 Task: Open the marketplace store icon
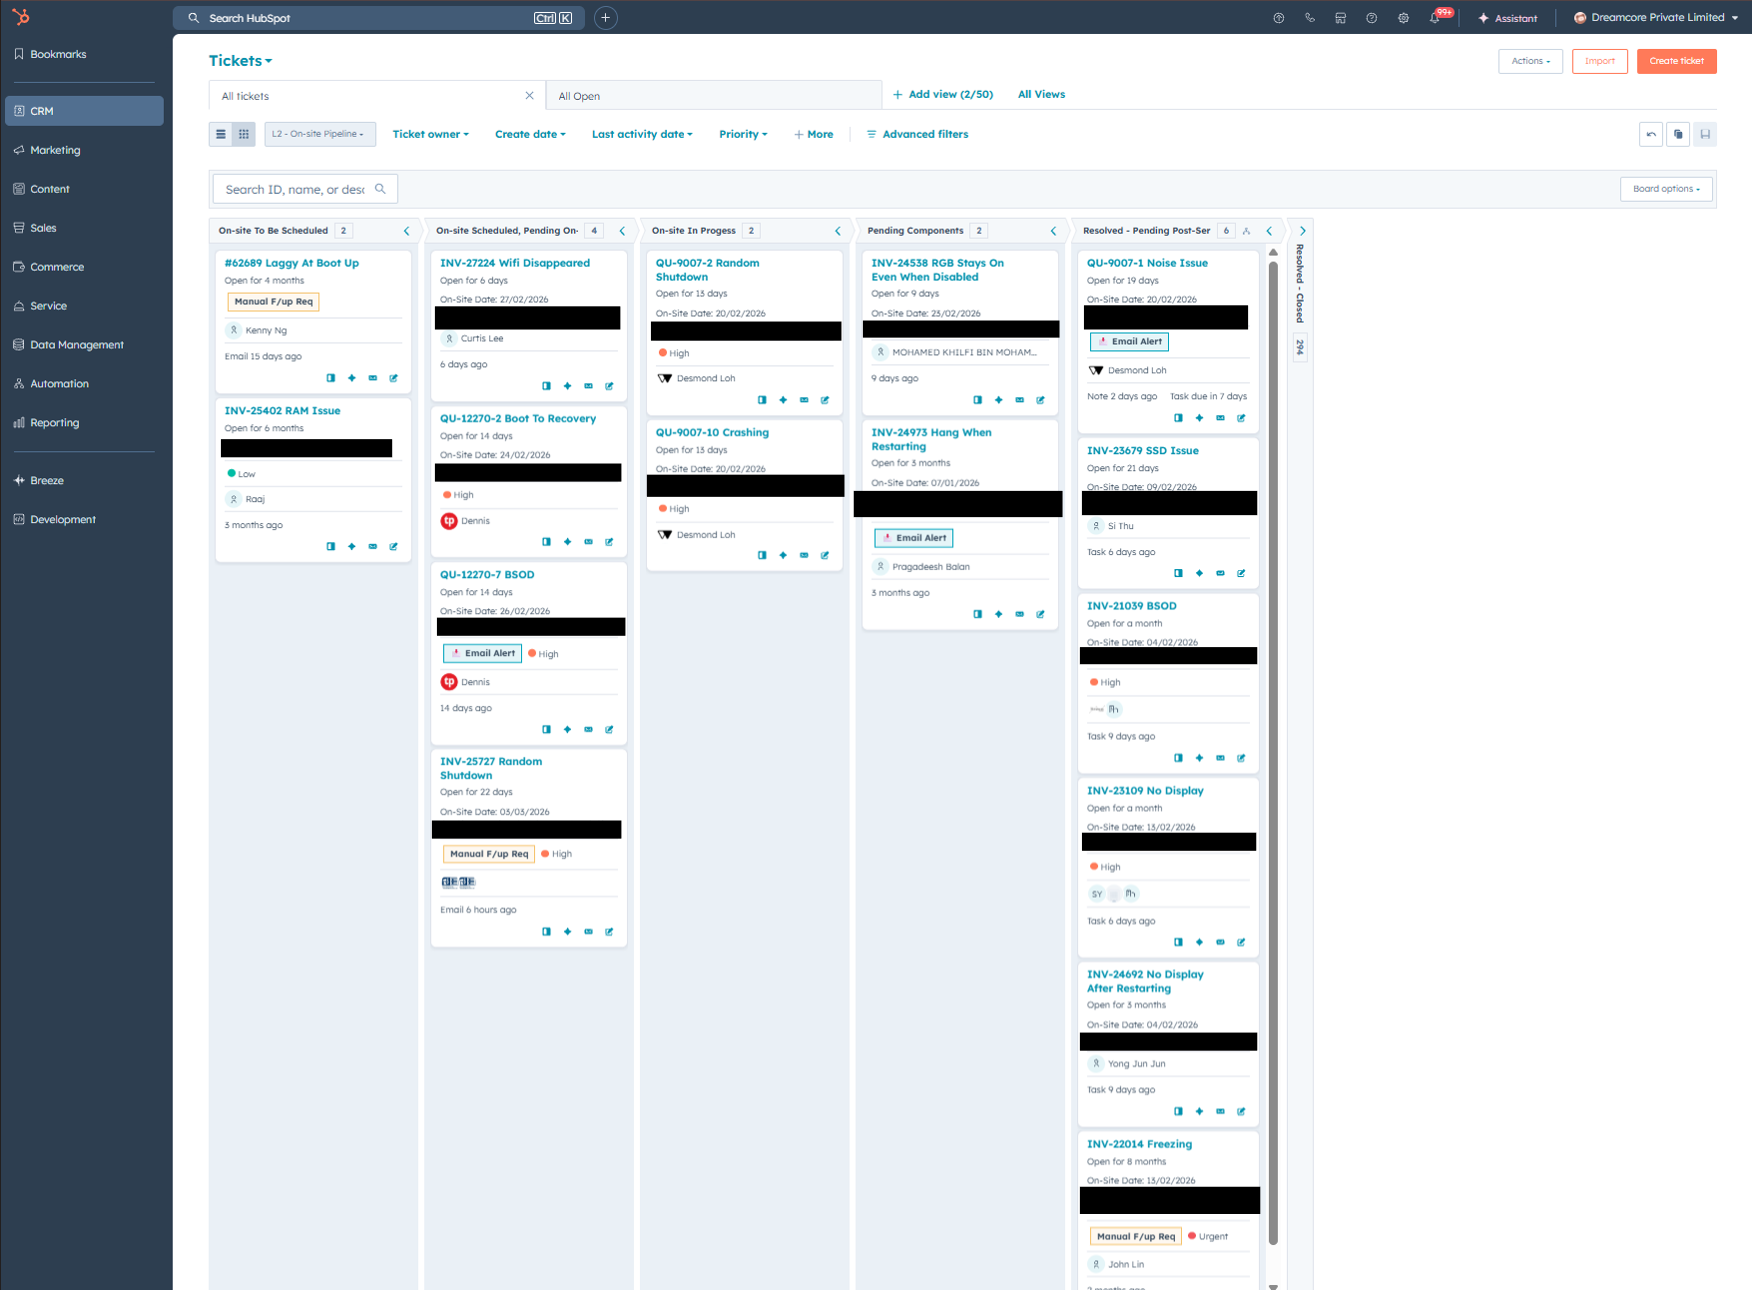(1340, 18)
